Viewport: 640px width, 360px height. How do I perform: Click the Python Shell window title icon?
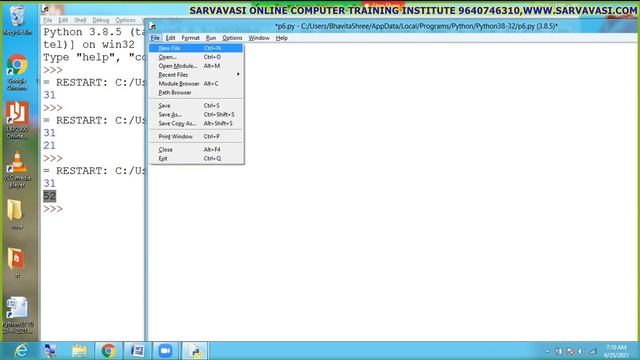click(x=46, y=9)
